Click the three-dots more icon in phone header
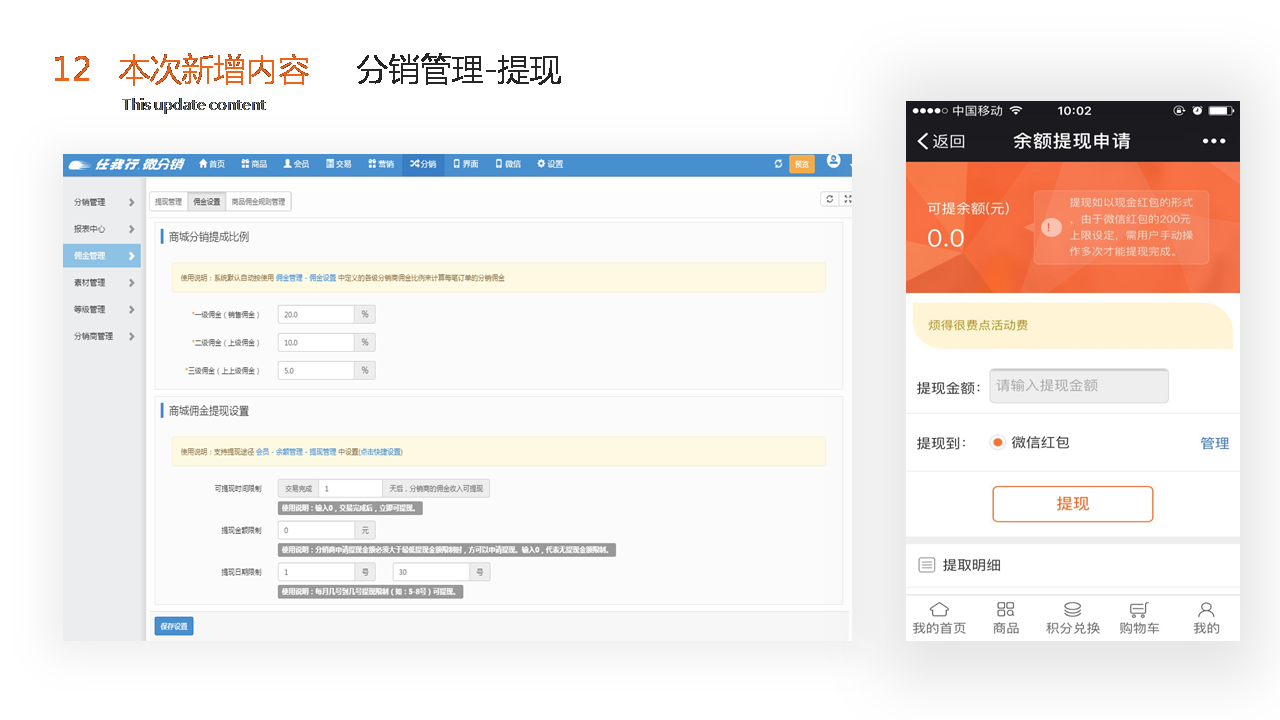Screen dimensions: 1280x720 coord(1214,141)
